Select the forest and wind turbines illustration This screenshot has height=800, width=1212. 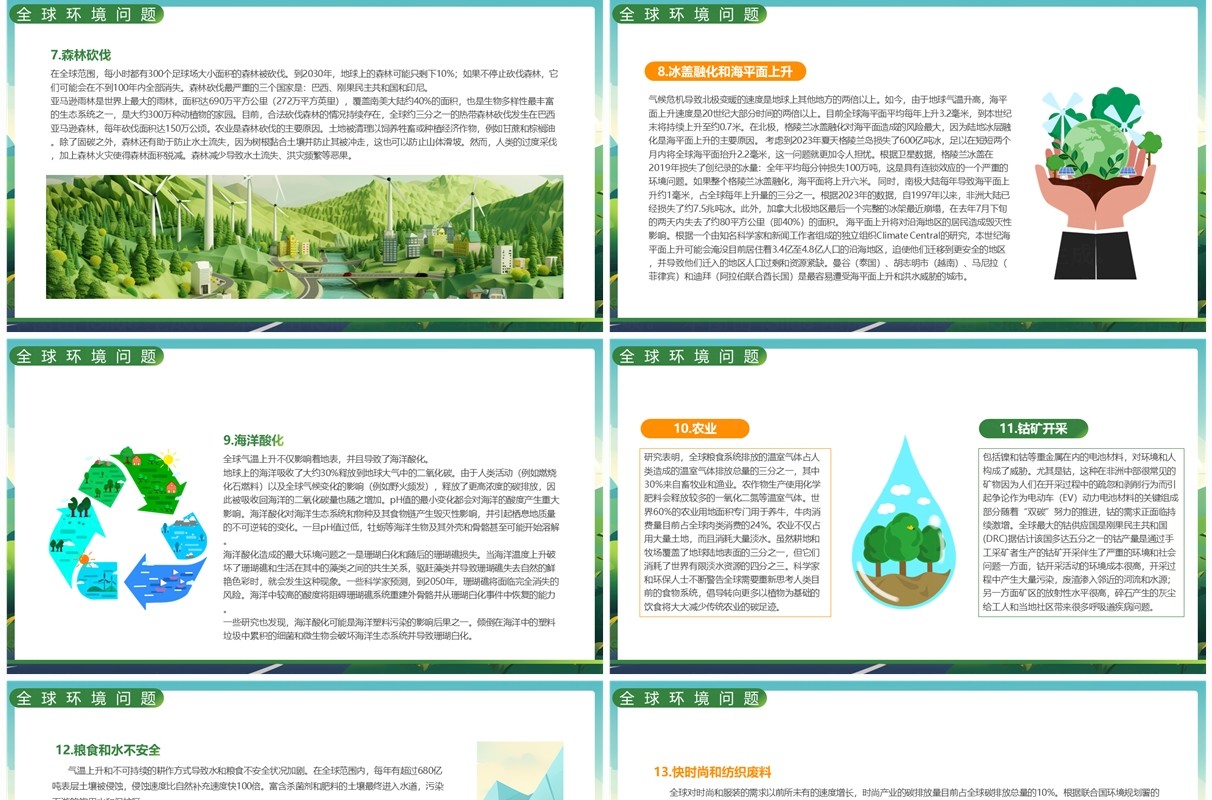click(304, 237)
